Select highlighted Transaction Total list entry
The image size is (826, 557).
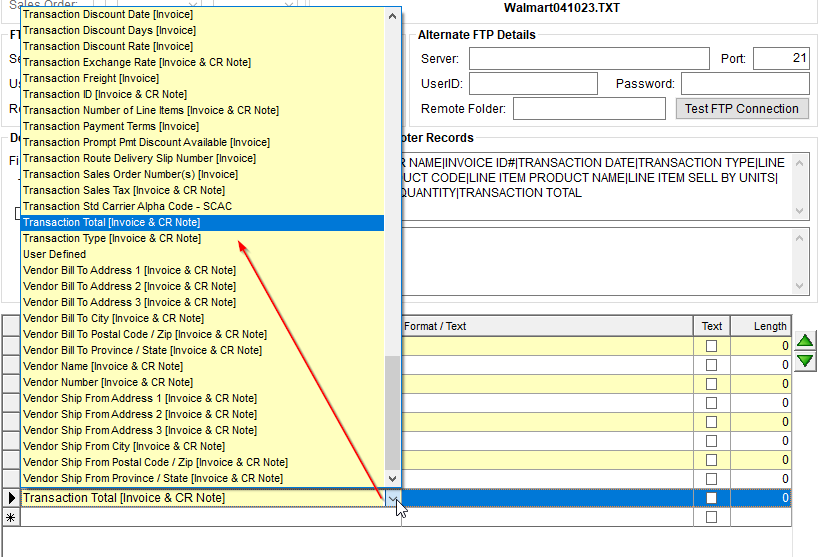click(202, 222)
